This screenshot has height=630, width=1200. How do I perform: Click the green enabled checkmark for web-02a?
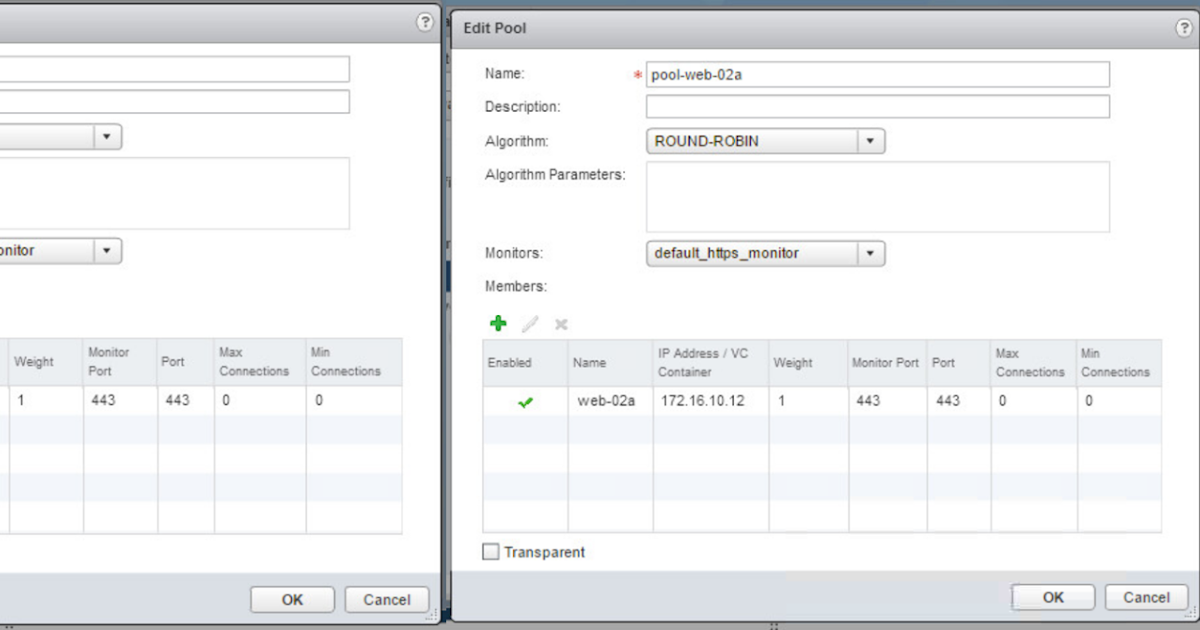[x=523, y=400]
